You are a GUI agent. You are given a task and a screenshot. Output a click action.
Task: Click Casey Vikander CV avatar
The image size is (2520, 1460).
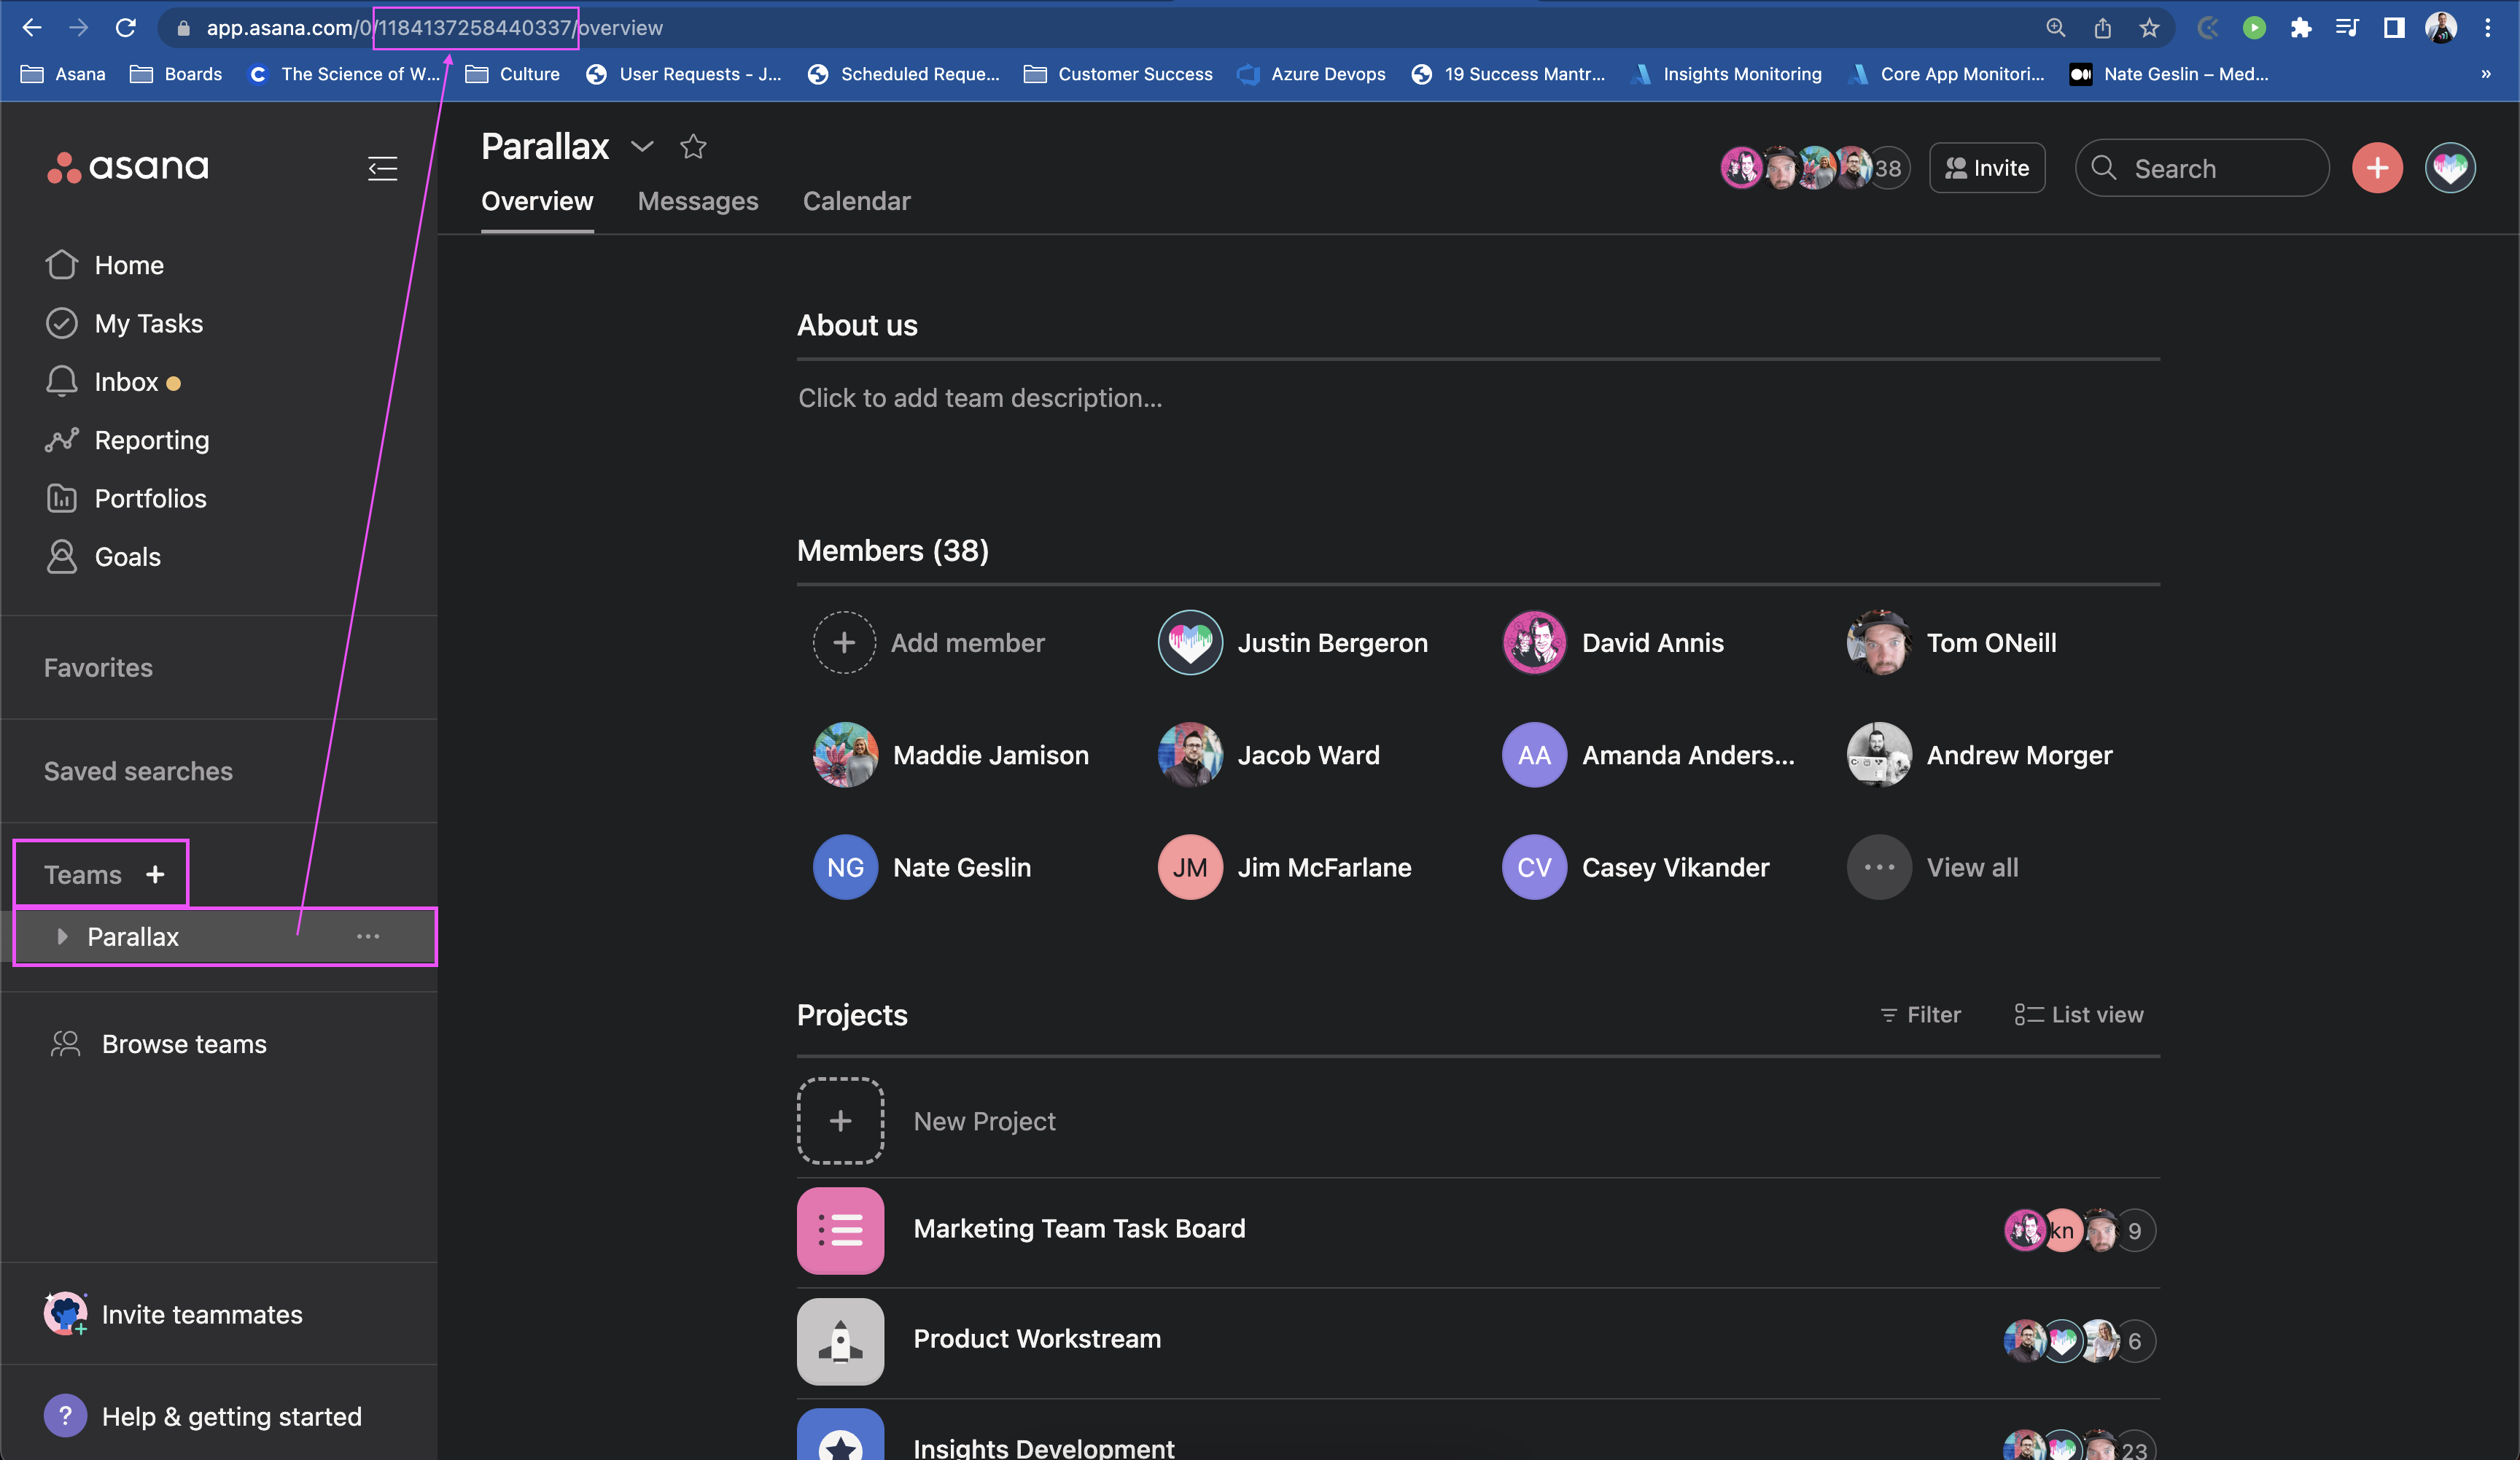(x=1534, y=867)
